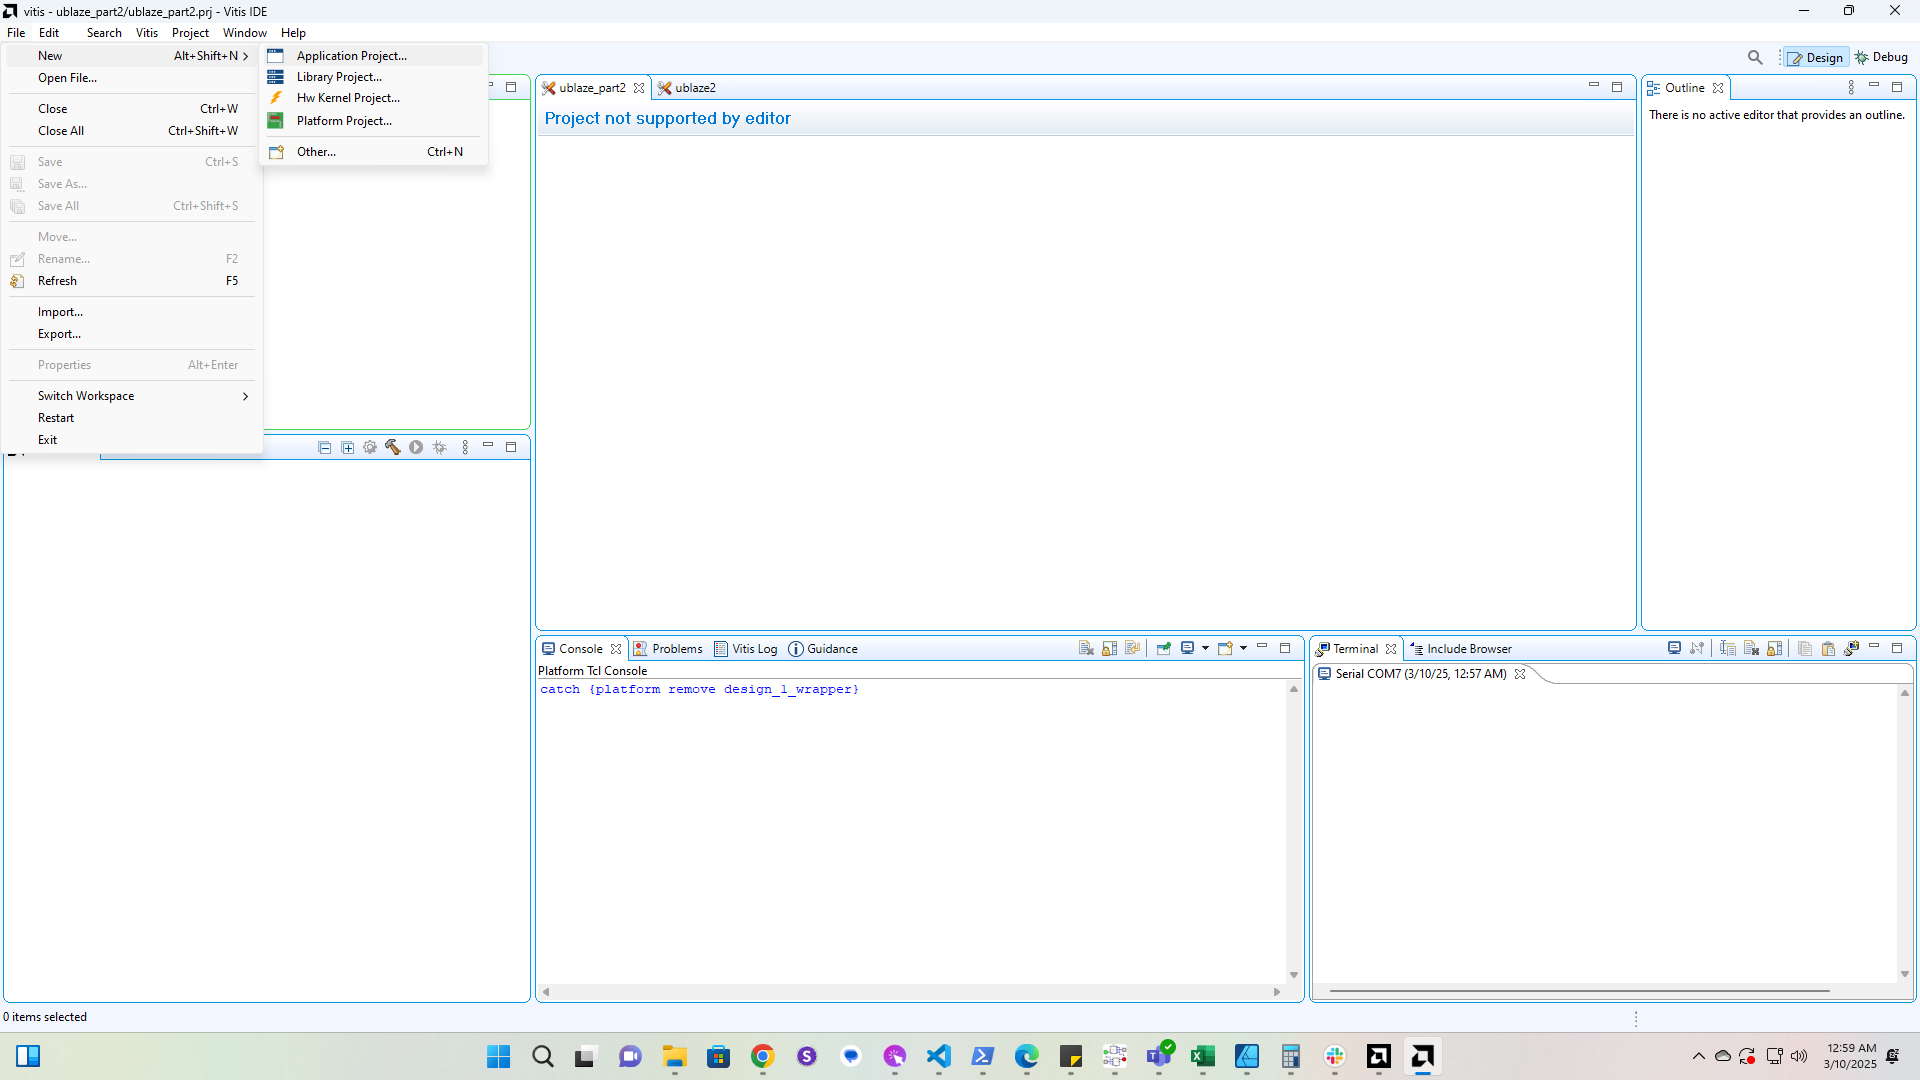The width and height of the screenshot is (1920, 1080).
Task: Open the Display Selected Console dropdown arrow
Action: point(1205,648)
